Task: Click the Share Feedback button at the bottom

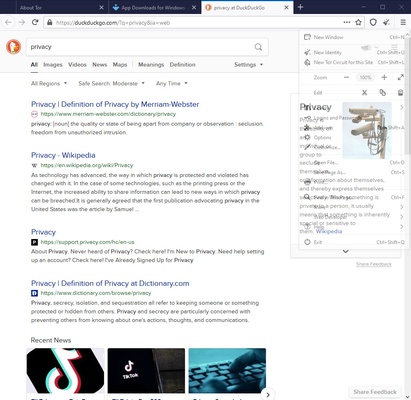Action: coord(375,392)
